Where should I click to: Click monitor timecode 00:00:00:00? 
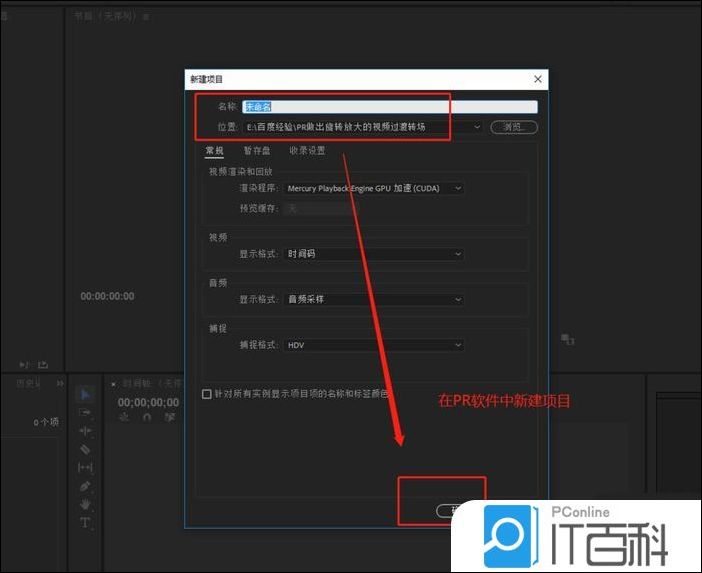pyautogui.click(x=107, y=296)
